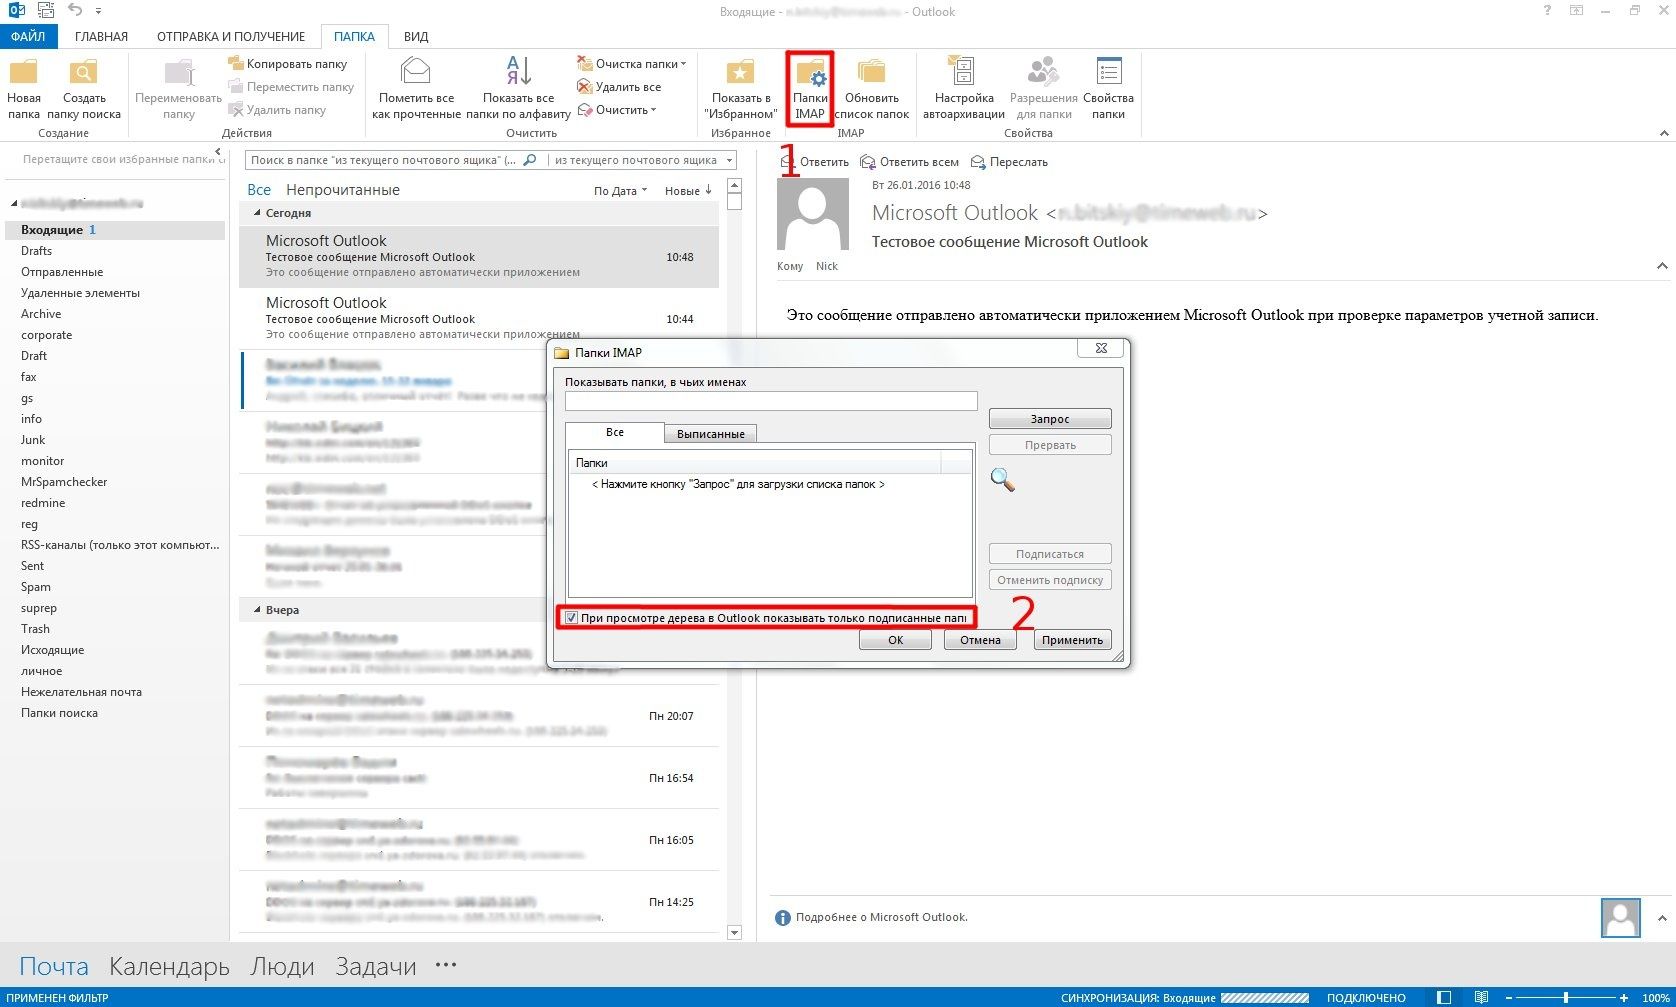This screenshot has width=1676, height=1007.
Task: Click the zoom slider in status bar
Action: 1566,998
